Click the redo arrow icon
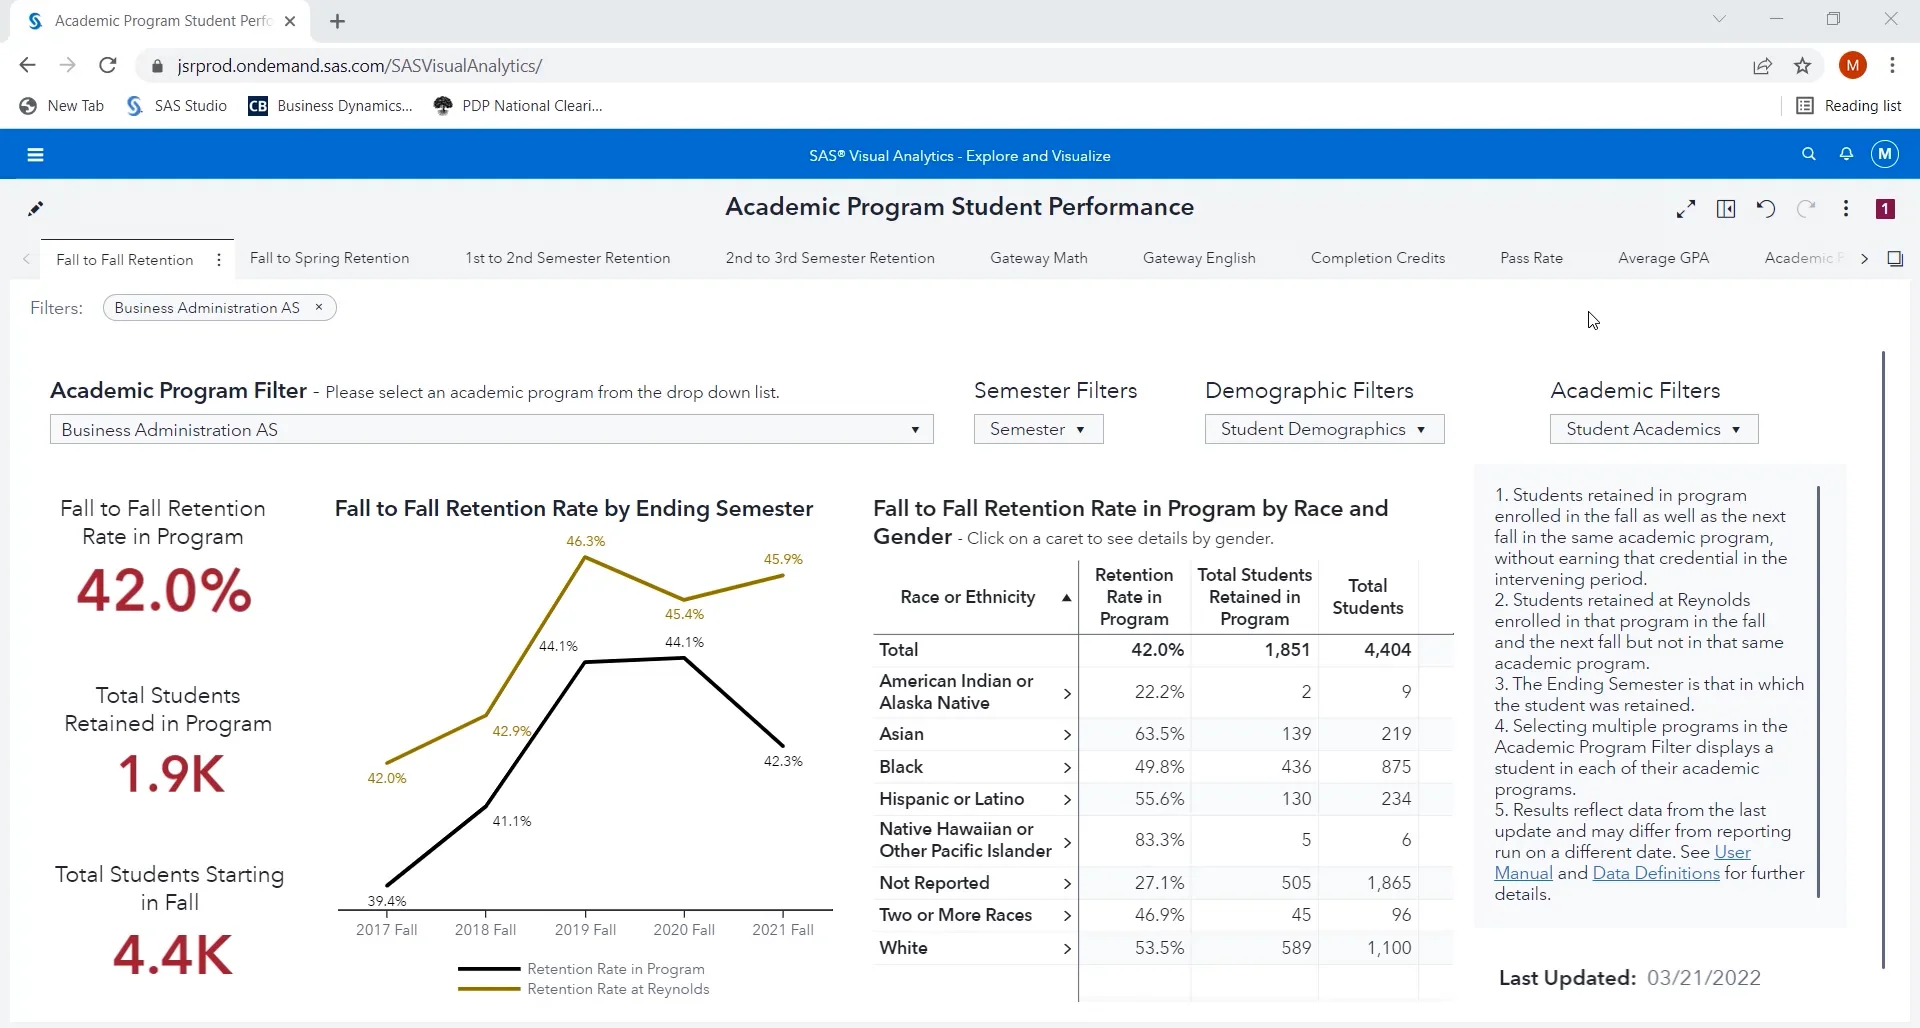 tap(1806, 208)
